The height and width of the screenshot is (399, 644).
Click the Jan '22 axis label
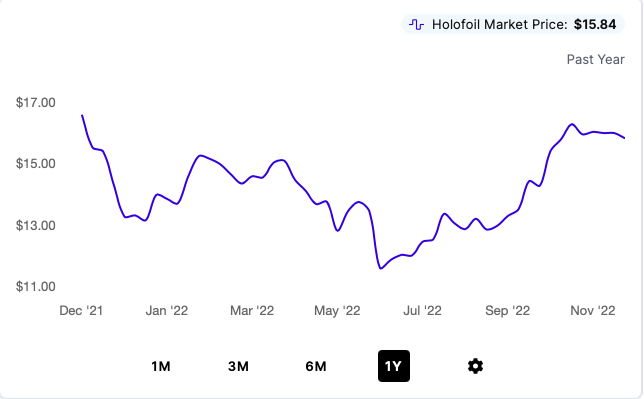(167, 311)
